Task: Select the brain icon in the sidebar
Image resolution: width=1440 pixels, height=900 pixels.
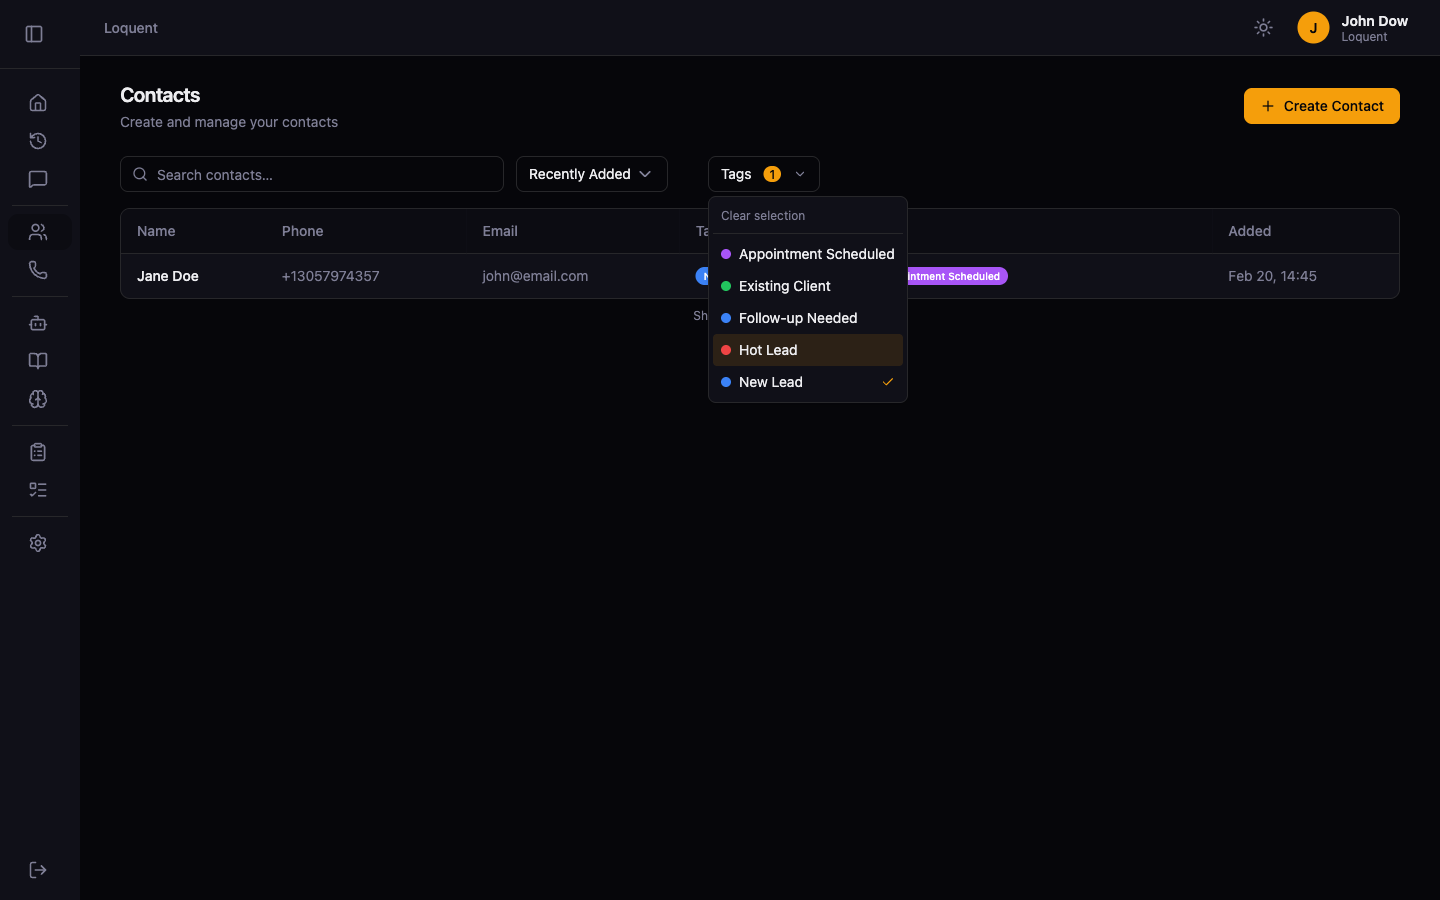Action: point(37,399)
